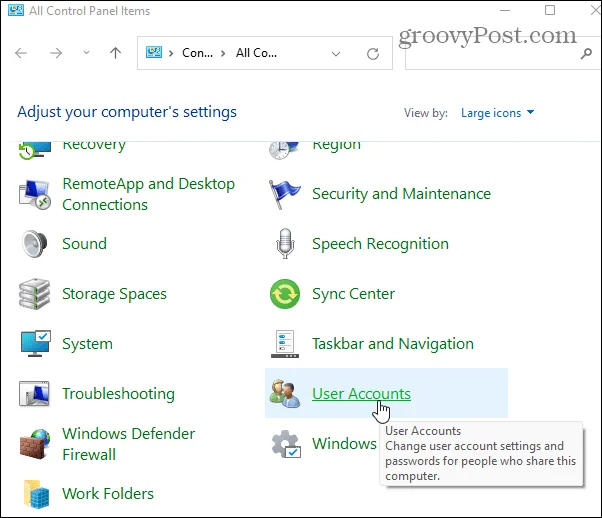Viewport: 602px width, 518px height.
Task: Expand the address bar history dropdown
Action: [336, 54]
